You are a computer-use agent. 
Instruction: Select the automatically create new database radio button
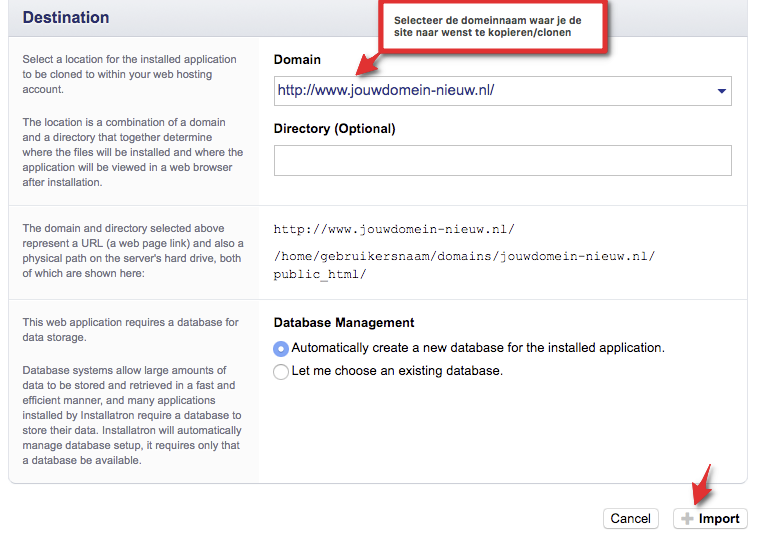tap(281, 348)
